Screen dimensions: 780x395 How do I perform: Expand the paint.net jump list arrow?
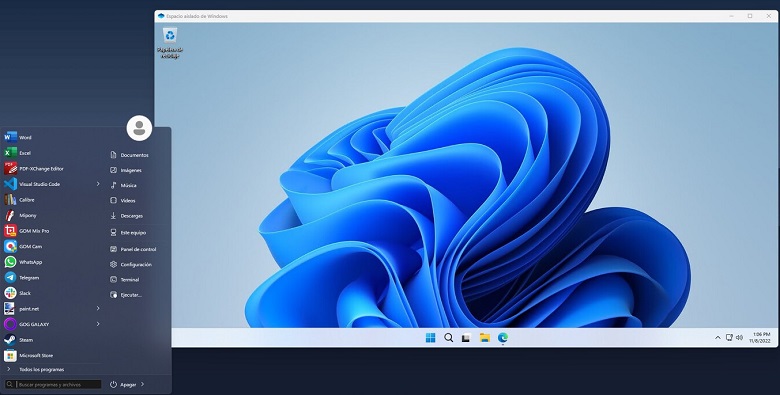click(98, 308)
